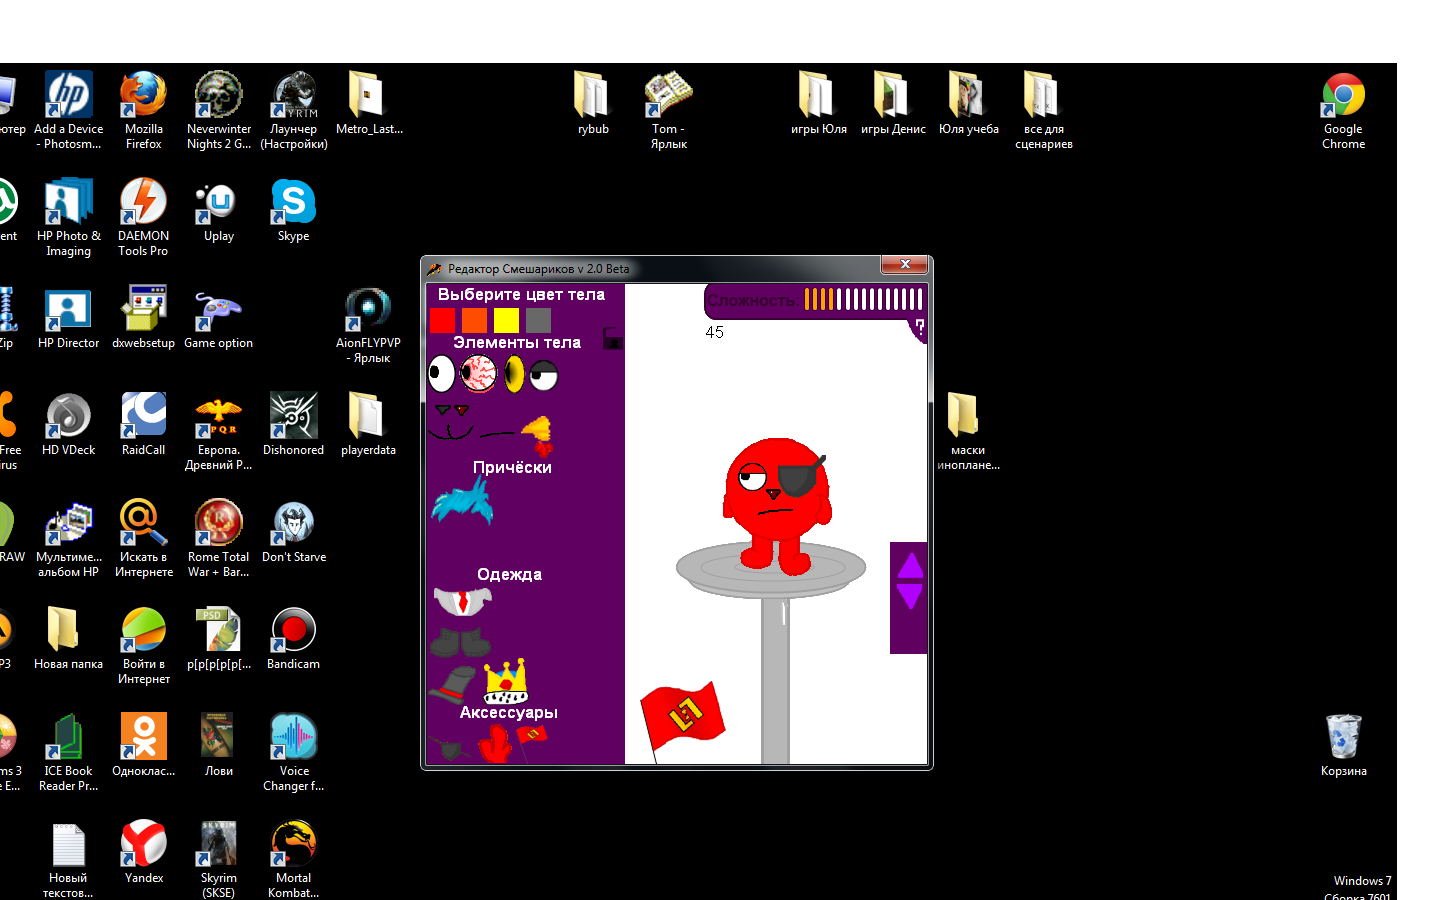Open the Новая папка folder

coord(68,638)
